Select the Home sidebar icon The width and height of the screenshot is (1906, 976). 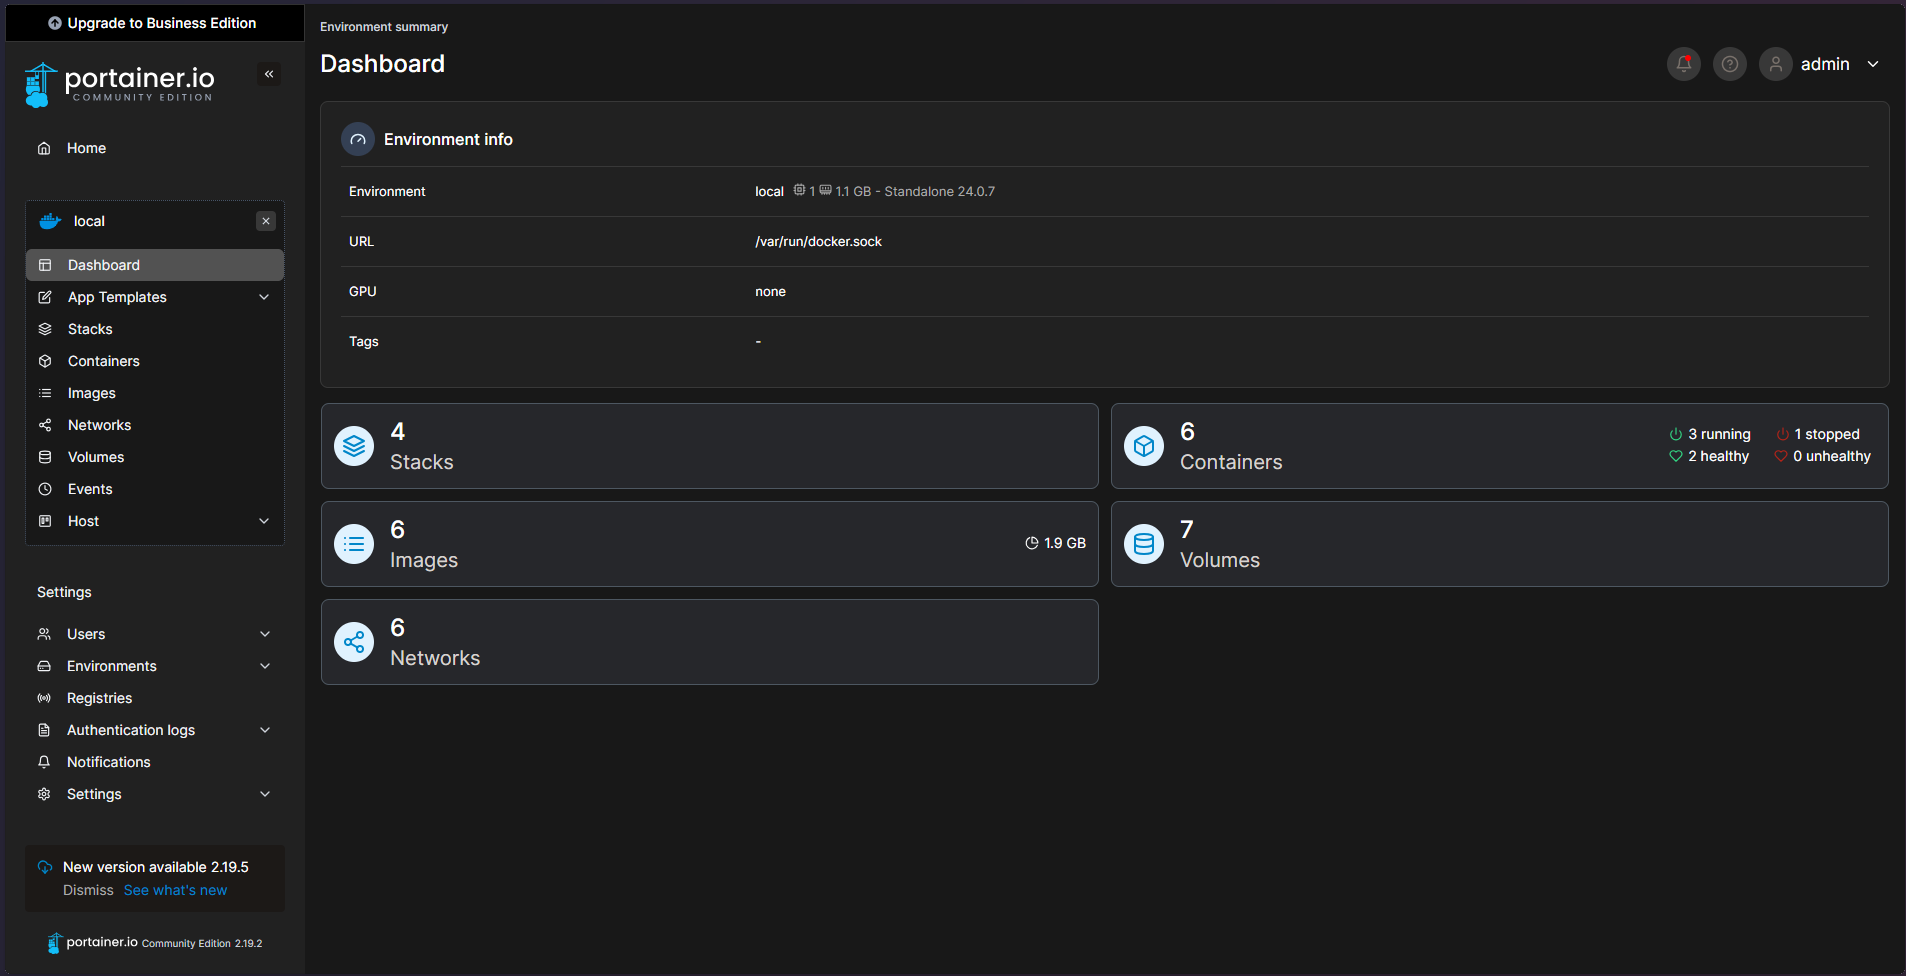pos(45,148)
